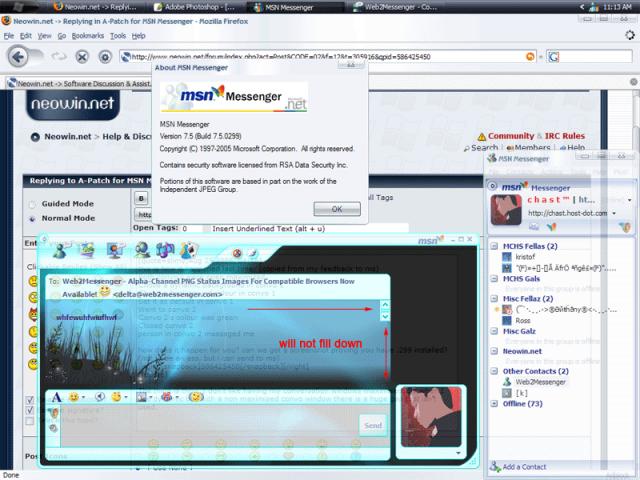Click Block contact icon in chat window
The height and width of the screenshot is (480, 640).
coord(237,253)
